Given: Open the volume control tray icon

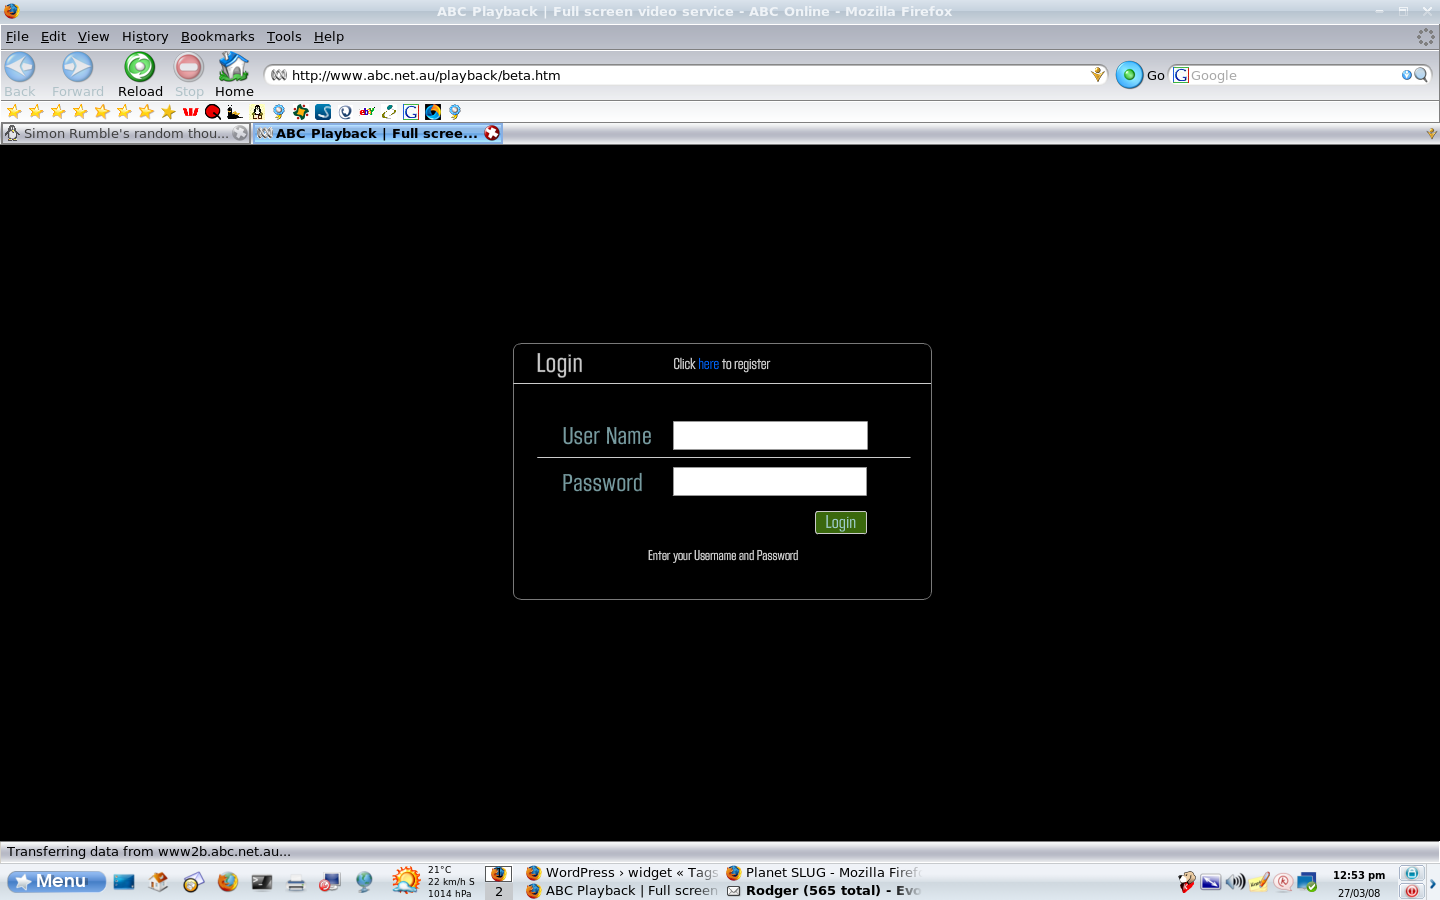Looking at the screenshot, I should (1235, 882).
